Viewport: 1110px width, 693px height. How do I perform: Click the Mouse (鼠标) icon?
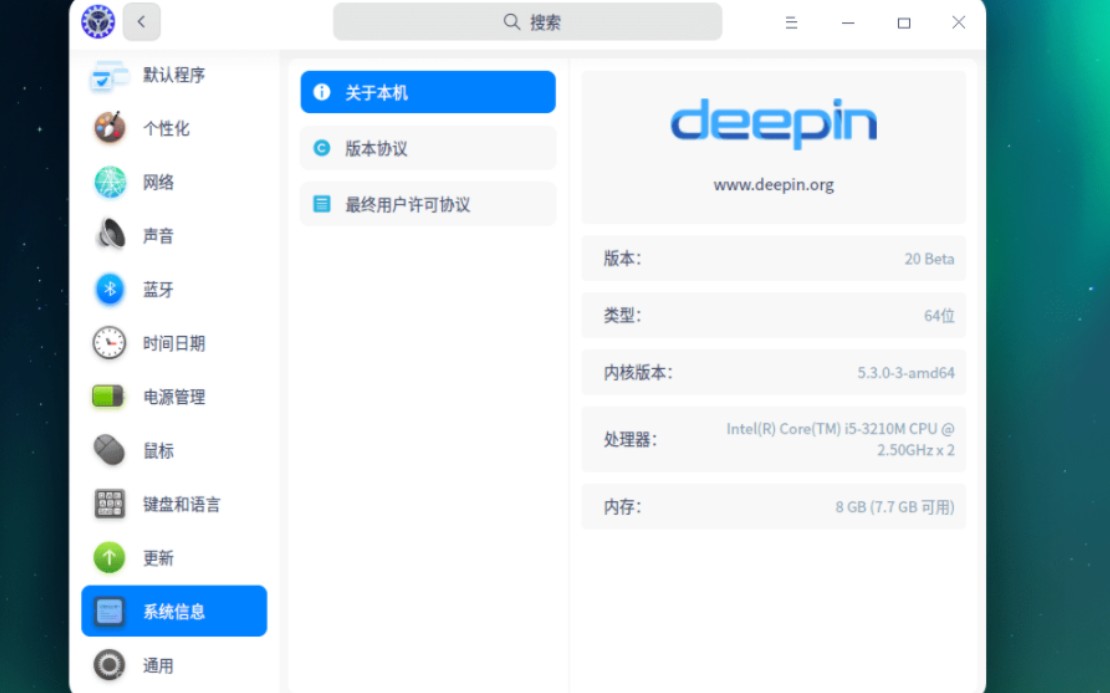pos(110,450)
